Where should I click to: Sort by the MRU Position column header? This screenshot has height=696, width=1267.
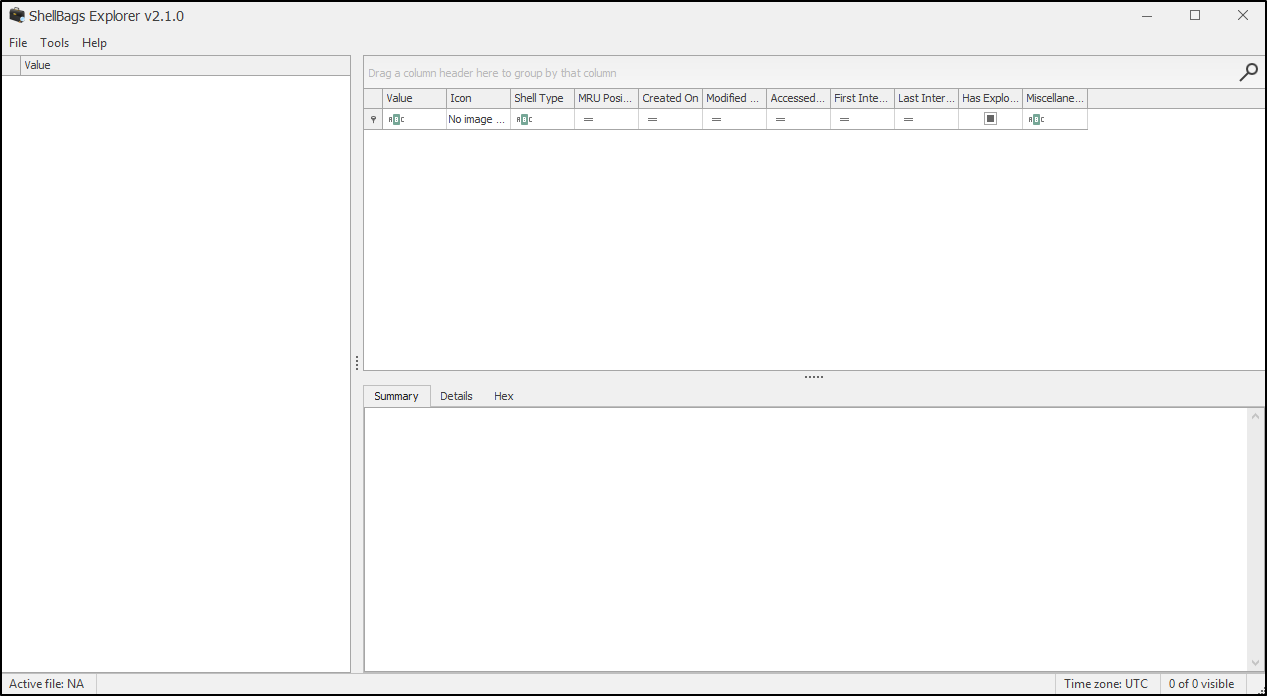606,98
